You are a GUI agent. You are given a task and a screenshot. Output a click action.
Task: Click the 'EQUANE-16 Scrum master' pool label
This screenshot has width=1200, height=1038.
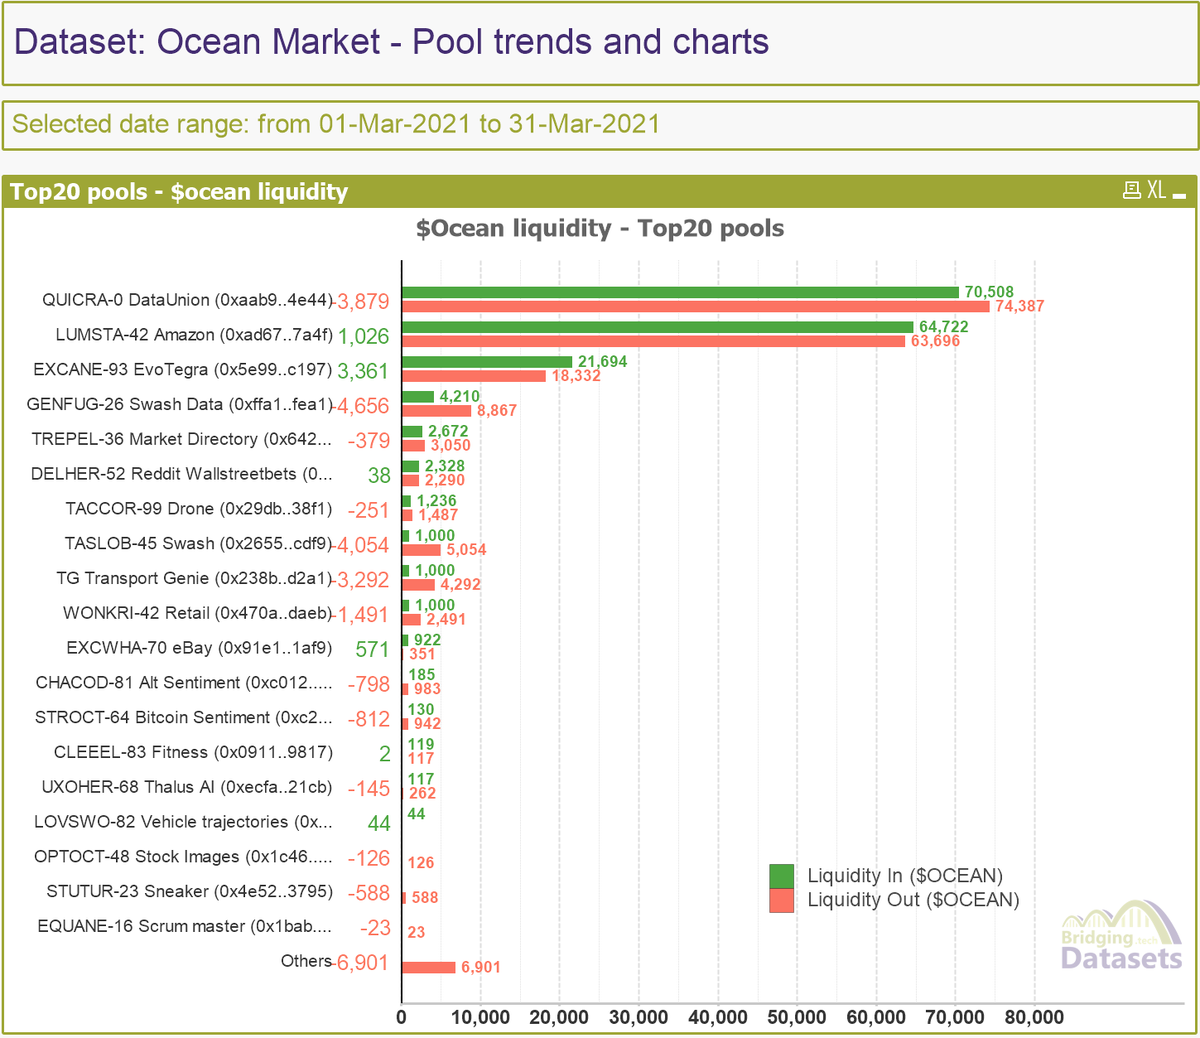(x=185, y=926)
